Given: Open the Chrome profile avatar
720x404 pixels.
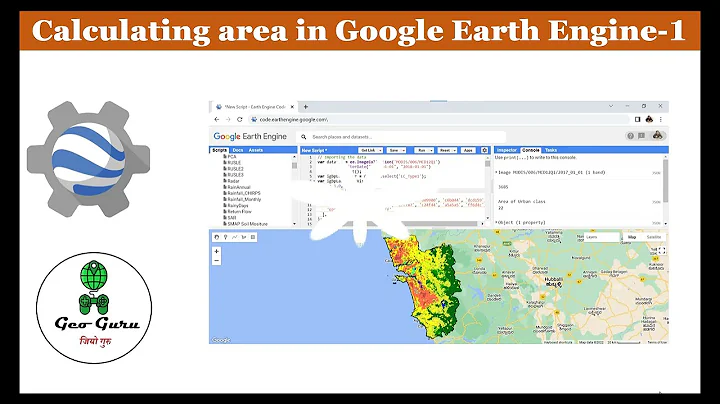Looking at the screenshot, I should (x=649, y=119).
